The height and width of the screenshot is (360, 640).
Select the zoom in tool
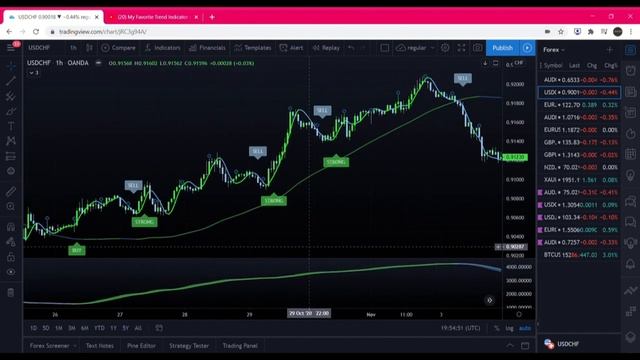click(11, 207)
